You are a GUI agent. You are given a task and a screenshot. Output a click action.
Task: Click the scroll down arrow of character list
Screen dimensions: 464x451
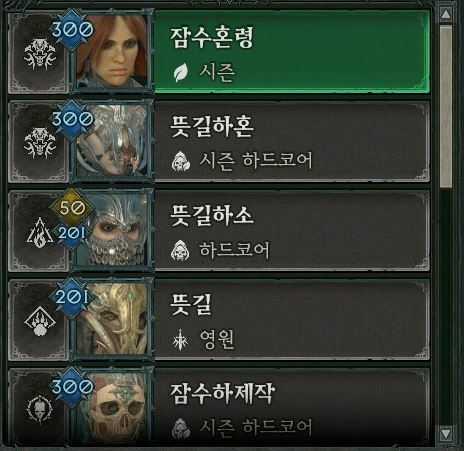click(x=446, y=433)
